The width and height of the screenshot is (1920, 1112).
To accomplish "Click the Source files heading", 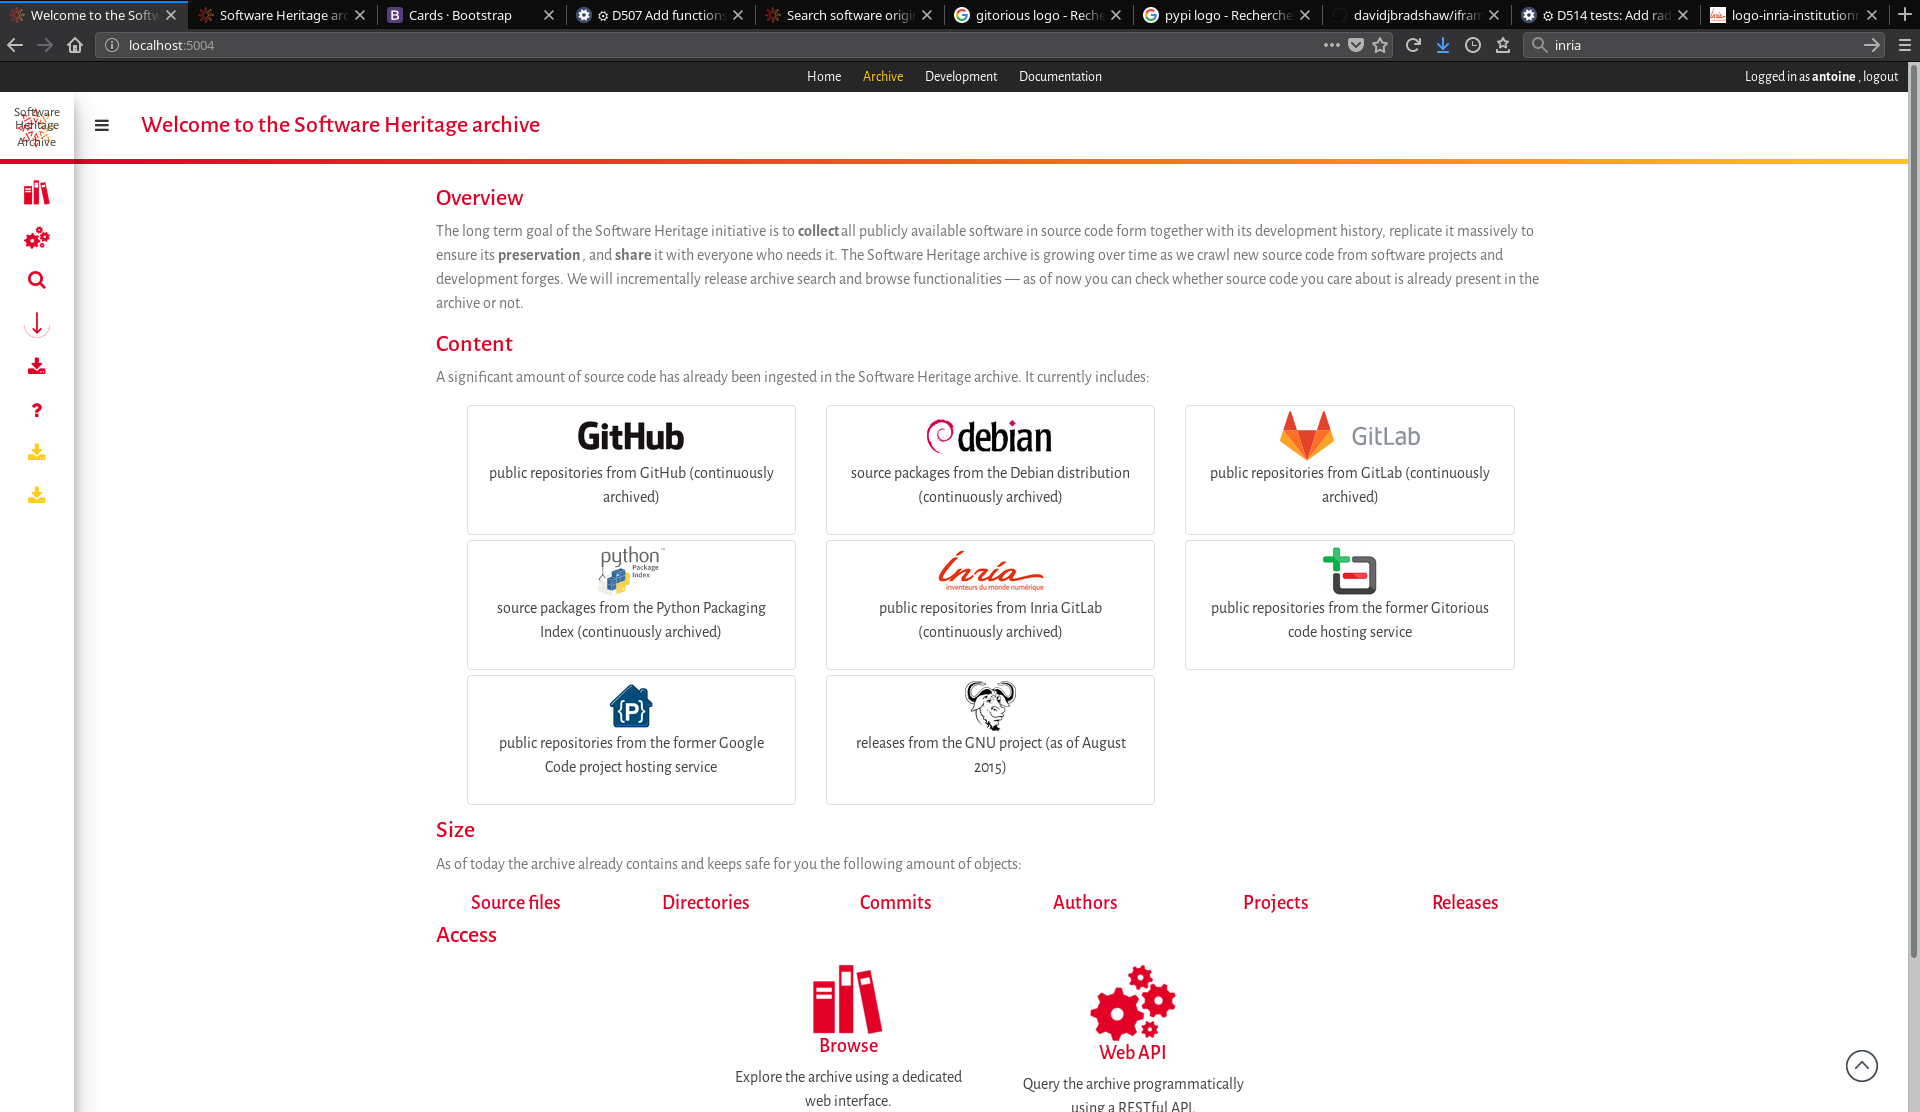I will (516, 902).
